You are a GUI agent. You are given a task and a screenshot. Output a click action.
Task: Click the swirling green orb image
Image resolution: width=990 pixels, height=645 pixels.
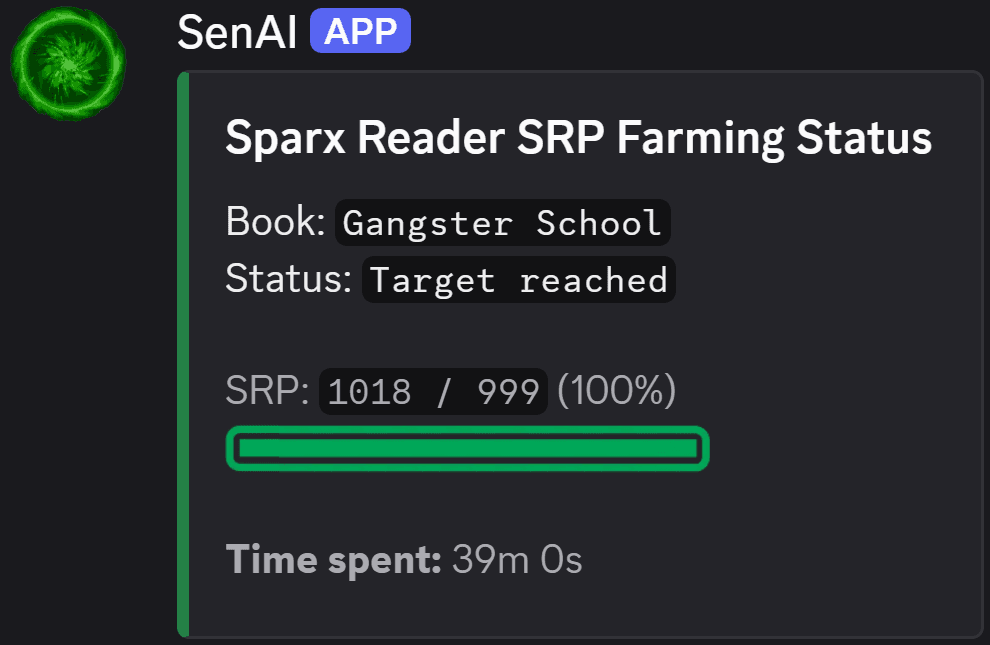click(66, 63)
